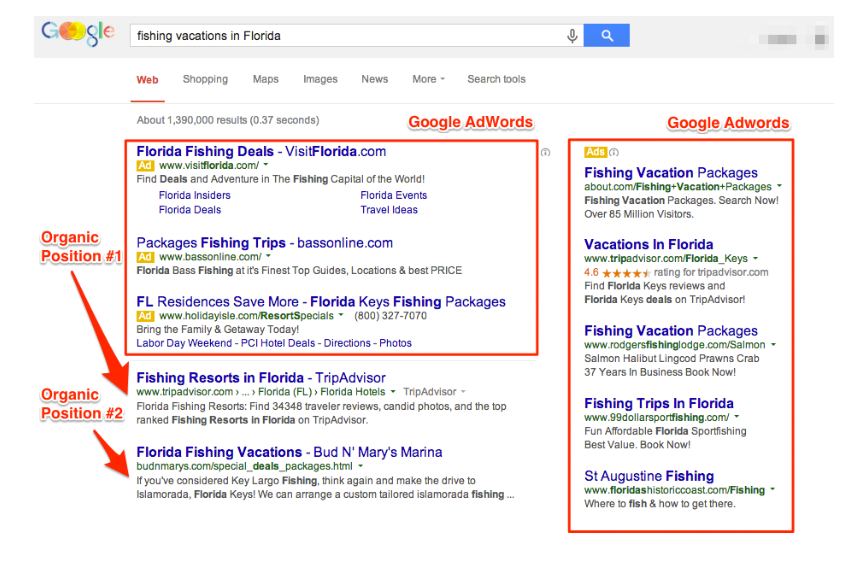Open FL Residences Save More ad

coord(321,301)
